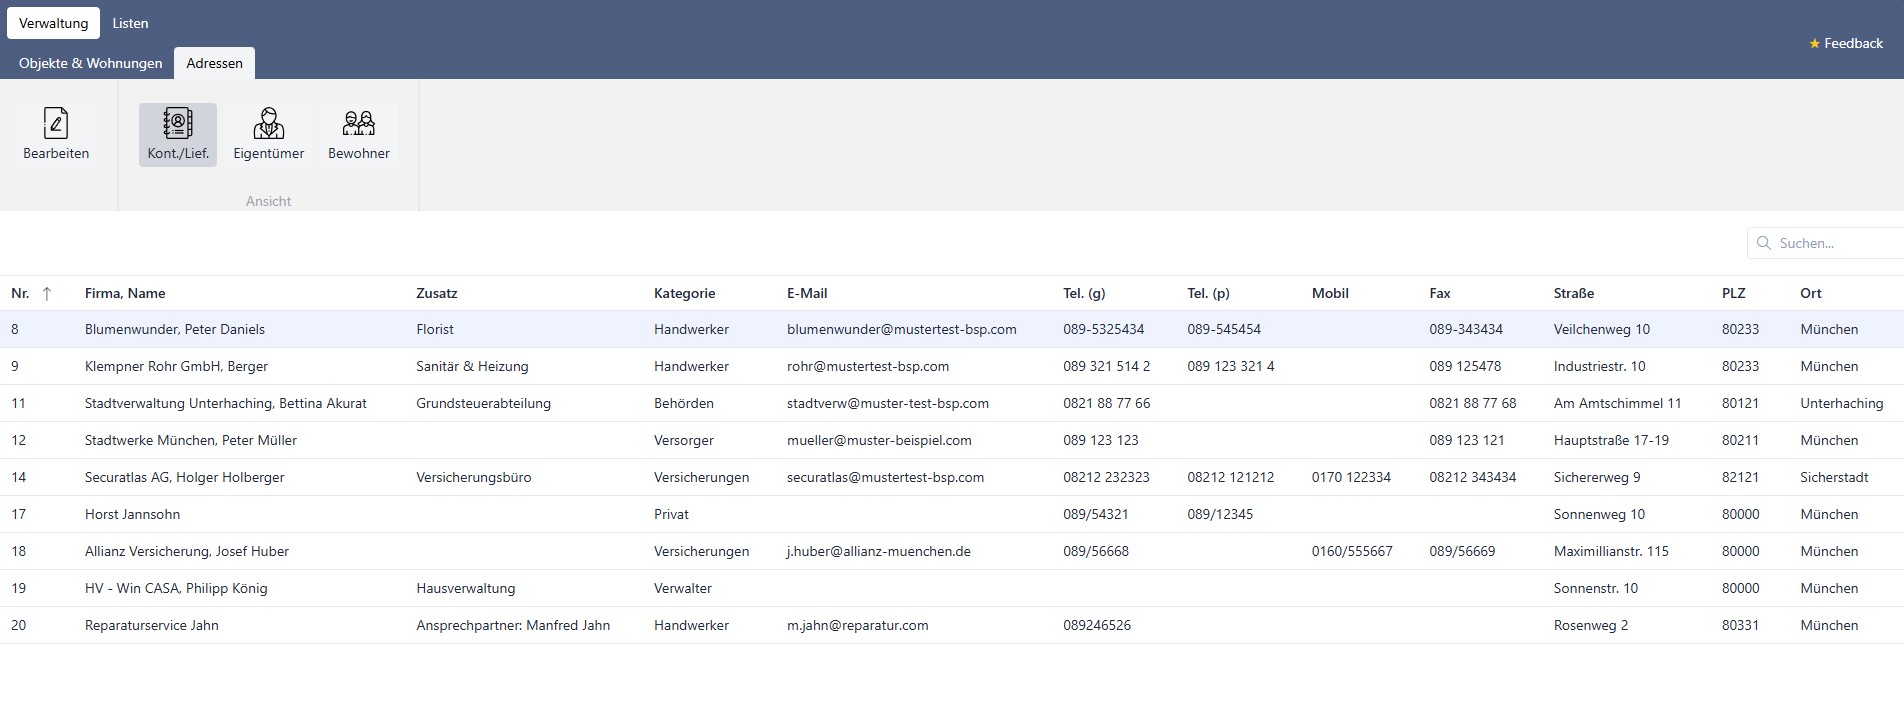This screenshot has height=716, width=1904.
Task: Select the Adressen sub-tab
Action: pos(214,63)
